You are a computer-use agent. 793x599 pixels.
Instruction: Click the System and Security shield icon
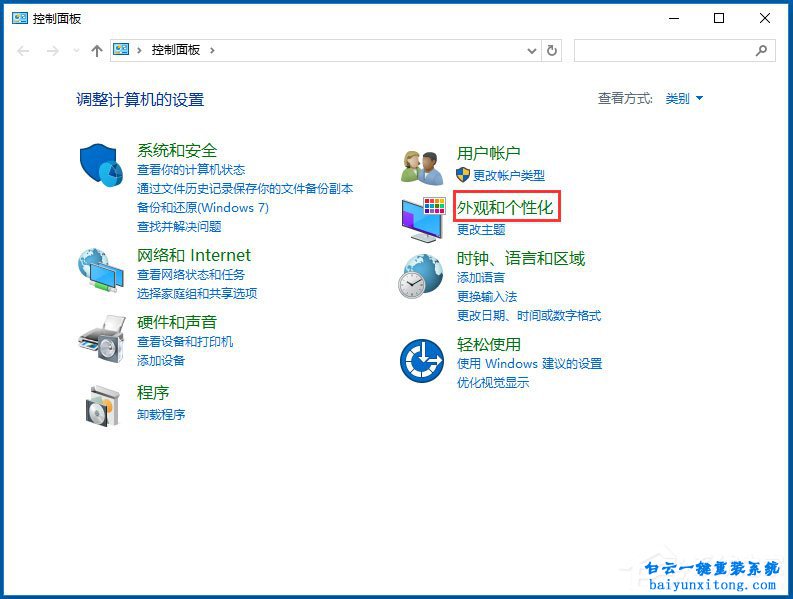click(x=101, y=165)
